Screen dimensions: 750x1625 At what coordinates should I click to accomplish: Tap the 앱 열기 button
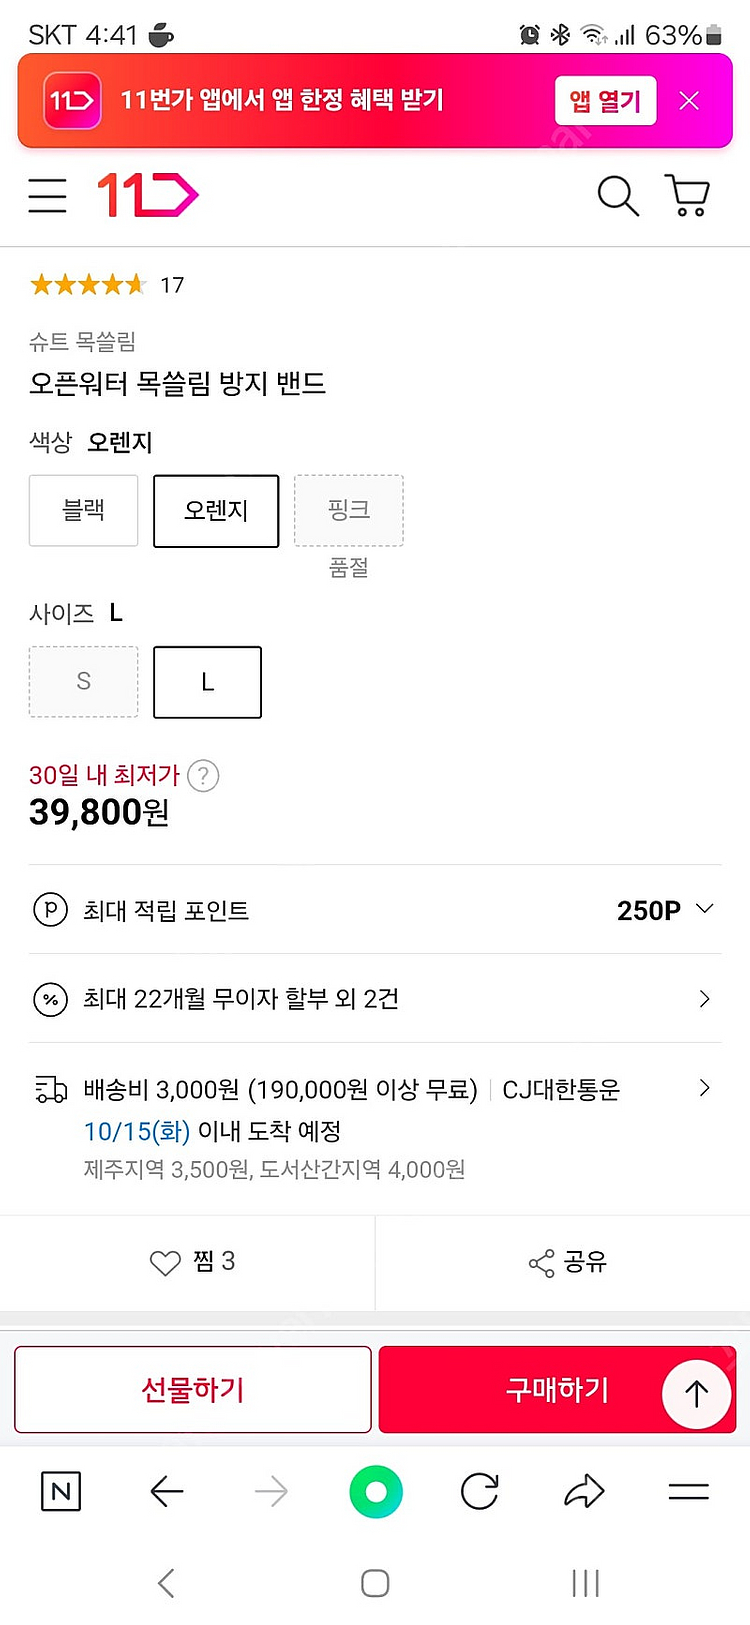pos(605,101)
